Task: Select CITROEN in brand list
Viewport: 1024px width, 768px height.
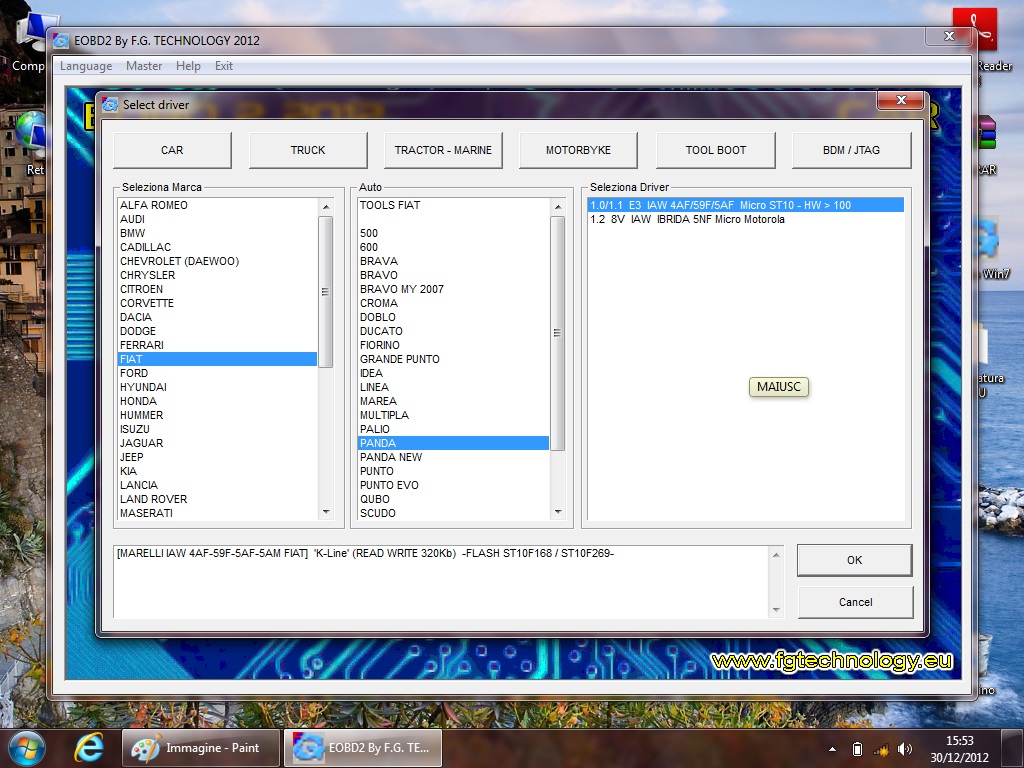Action: coord(217,289)
